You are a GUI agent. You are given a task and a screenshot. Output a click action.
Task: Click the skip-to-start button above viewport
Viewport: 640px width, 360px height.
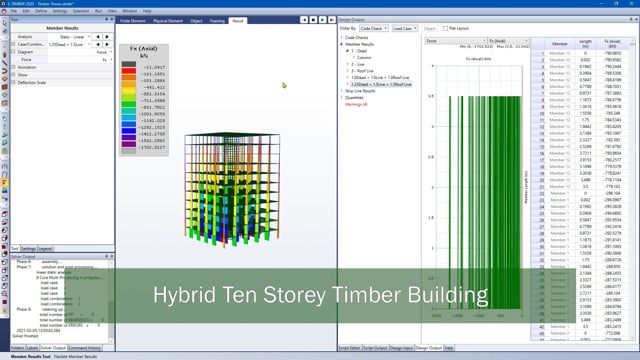[304, 20]
